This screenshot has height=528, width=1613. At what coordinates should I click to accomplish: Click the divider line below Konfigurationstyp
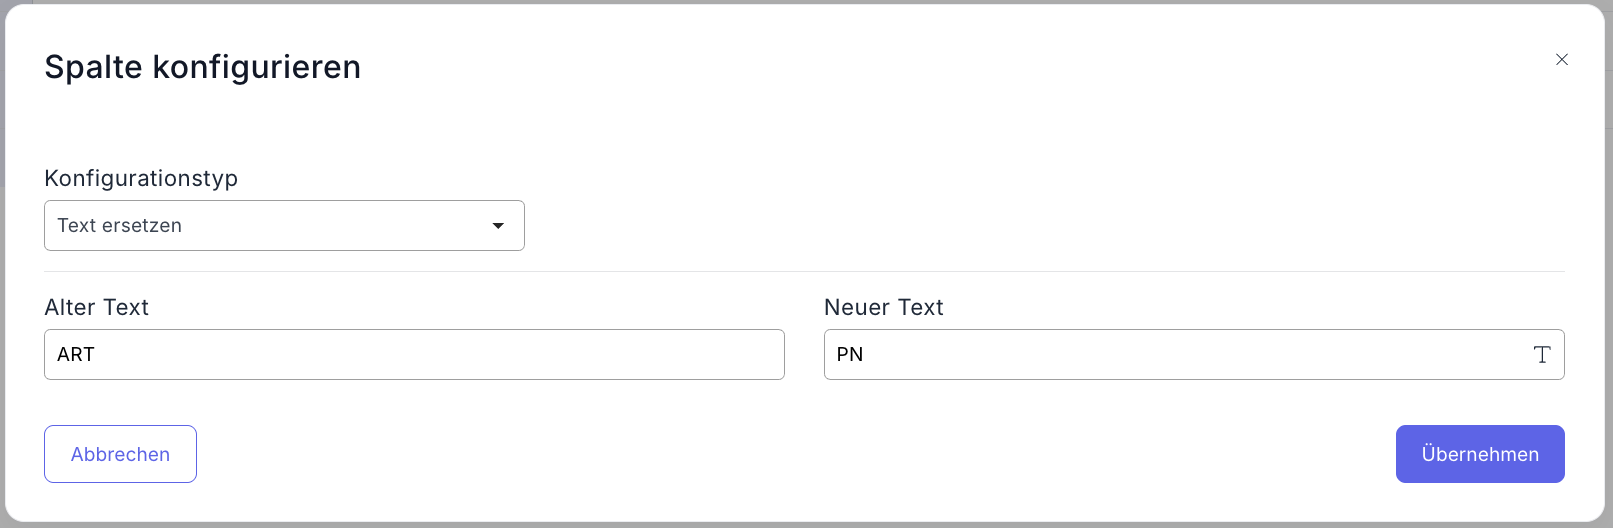(804, 272)
